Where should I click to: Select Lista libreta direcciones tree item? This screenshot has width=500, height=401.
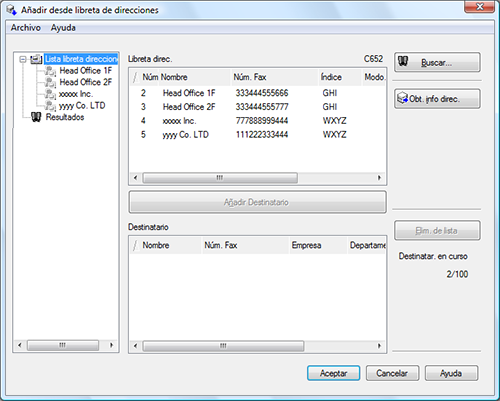pos(81,59)
